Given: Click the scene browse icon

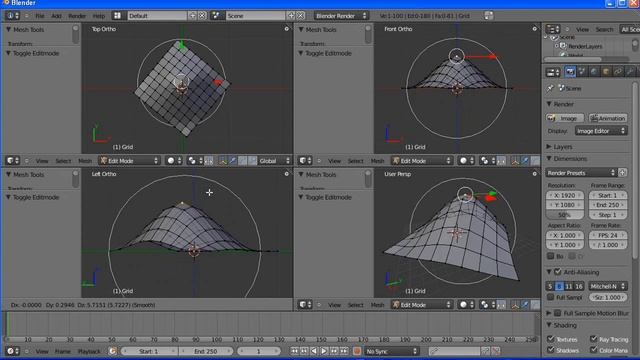Looking at the screenshot, I should pos(216,16).
